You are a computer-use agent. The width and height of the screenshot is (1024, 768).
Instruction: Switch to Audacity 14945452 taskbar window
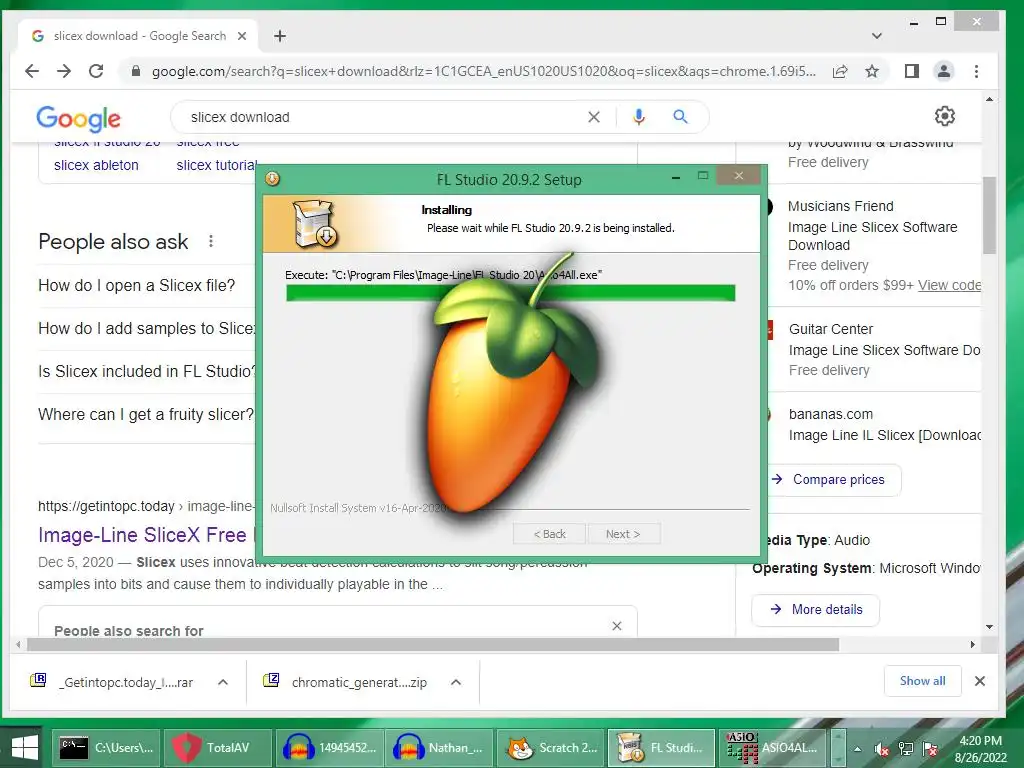[328, 748]
